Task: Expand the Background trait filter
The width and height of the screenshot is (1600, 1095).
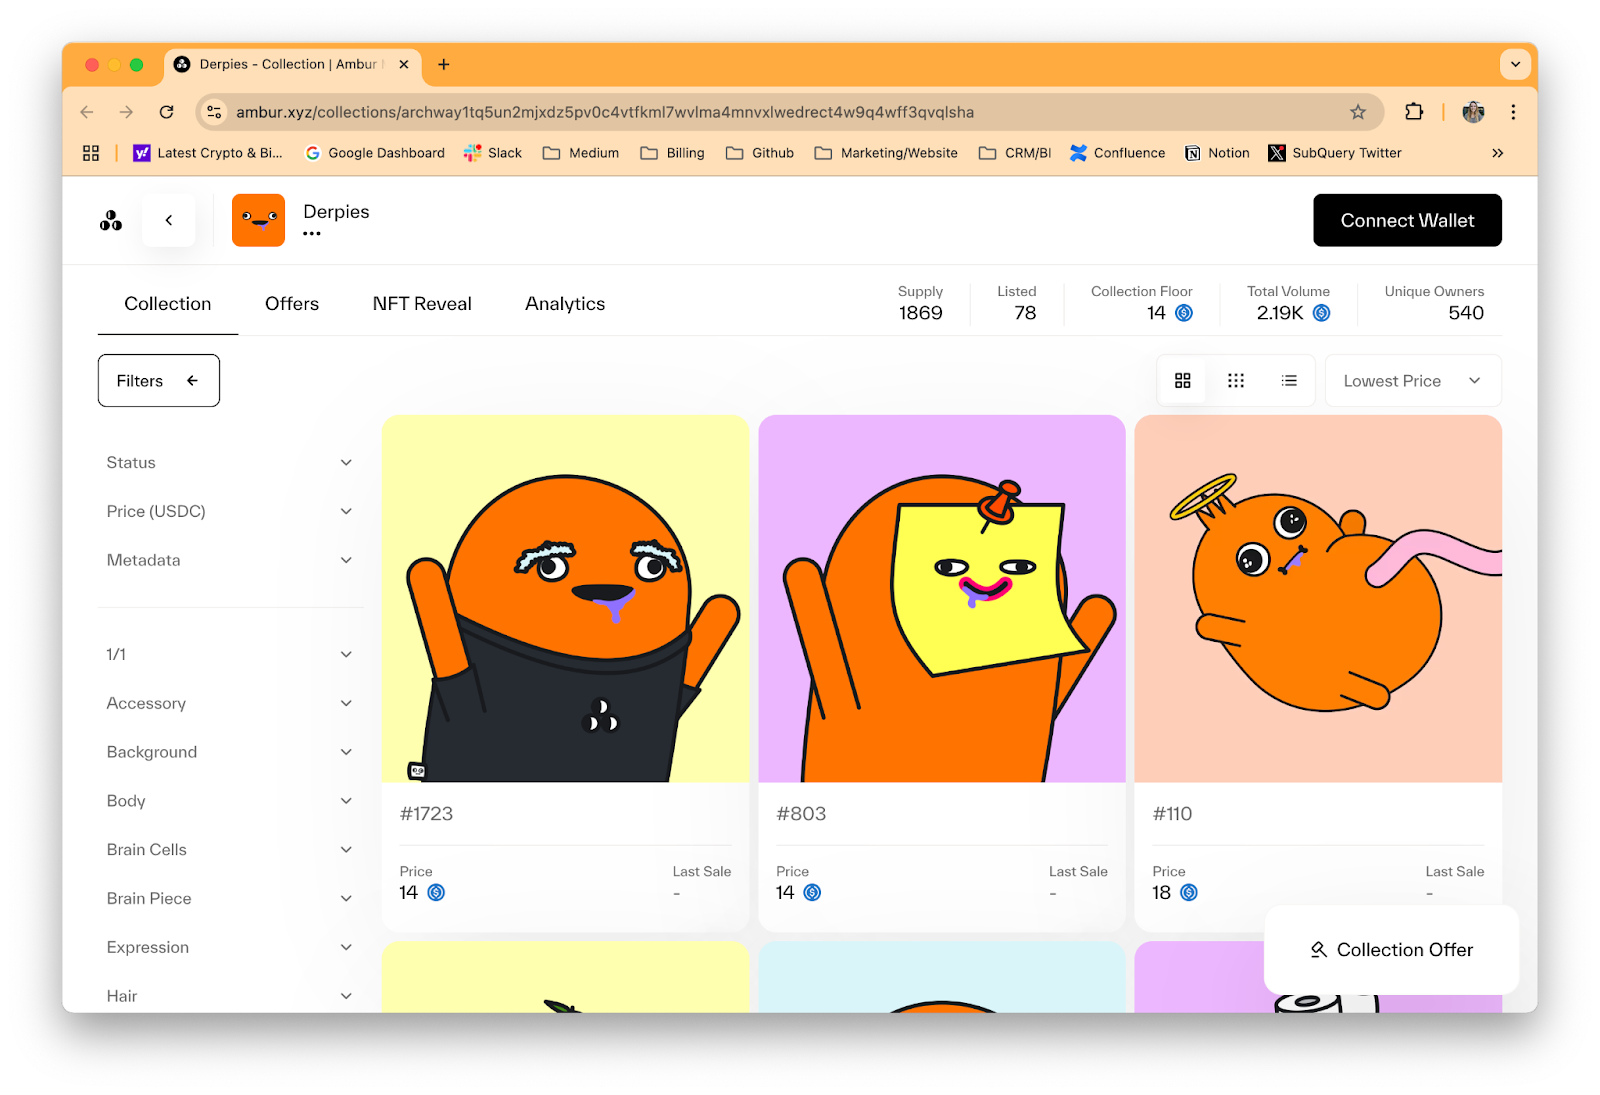Action: [230, 753]
